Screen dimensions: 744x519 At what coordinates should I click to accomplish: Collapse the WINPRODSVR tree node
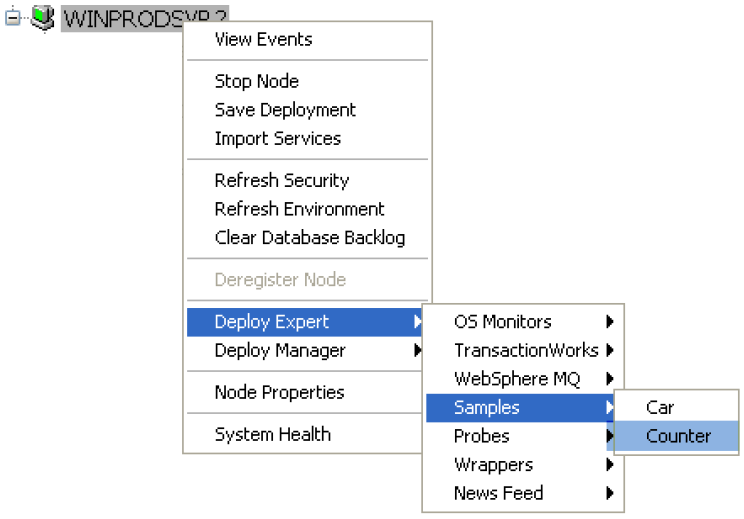pyautogui.click(x=13, y=18)
